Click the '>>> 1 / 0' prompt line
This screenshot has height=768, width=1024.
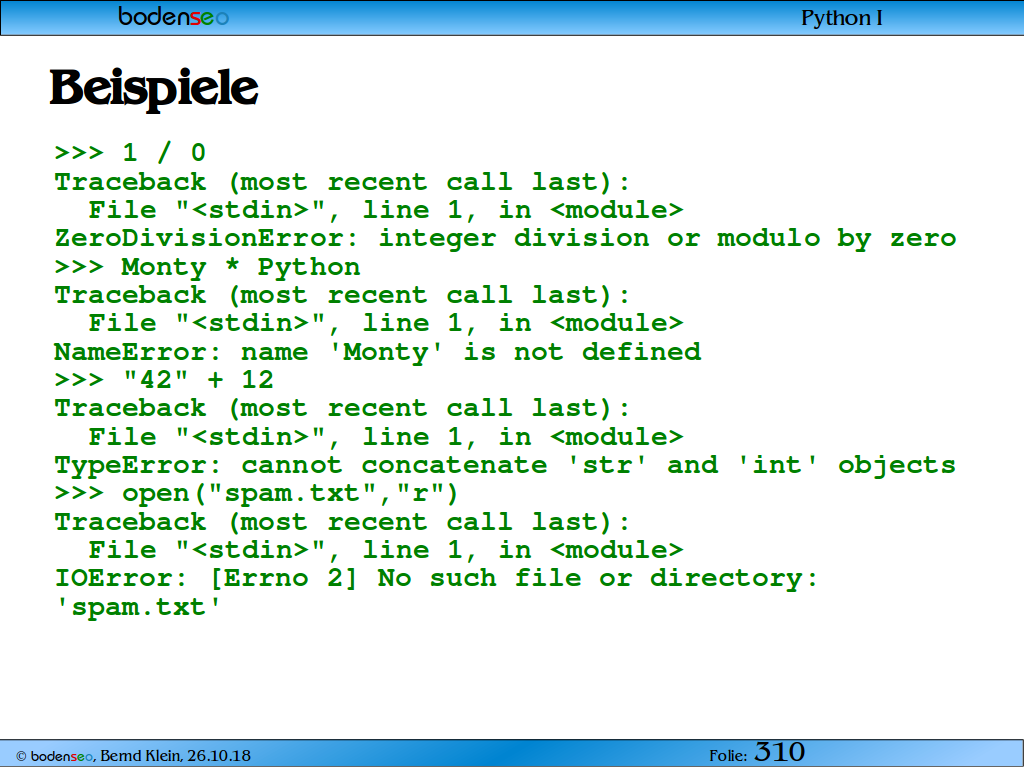coord(130,153)
